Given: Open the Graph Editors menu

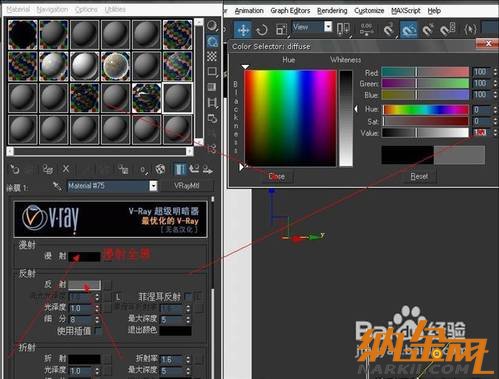Looking at the screenshot, I should [290, 11].
